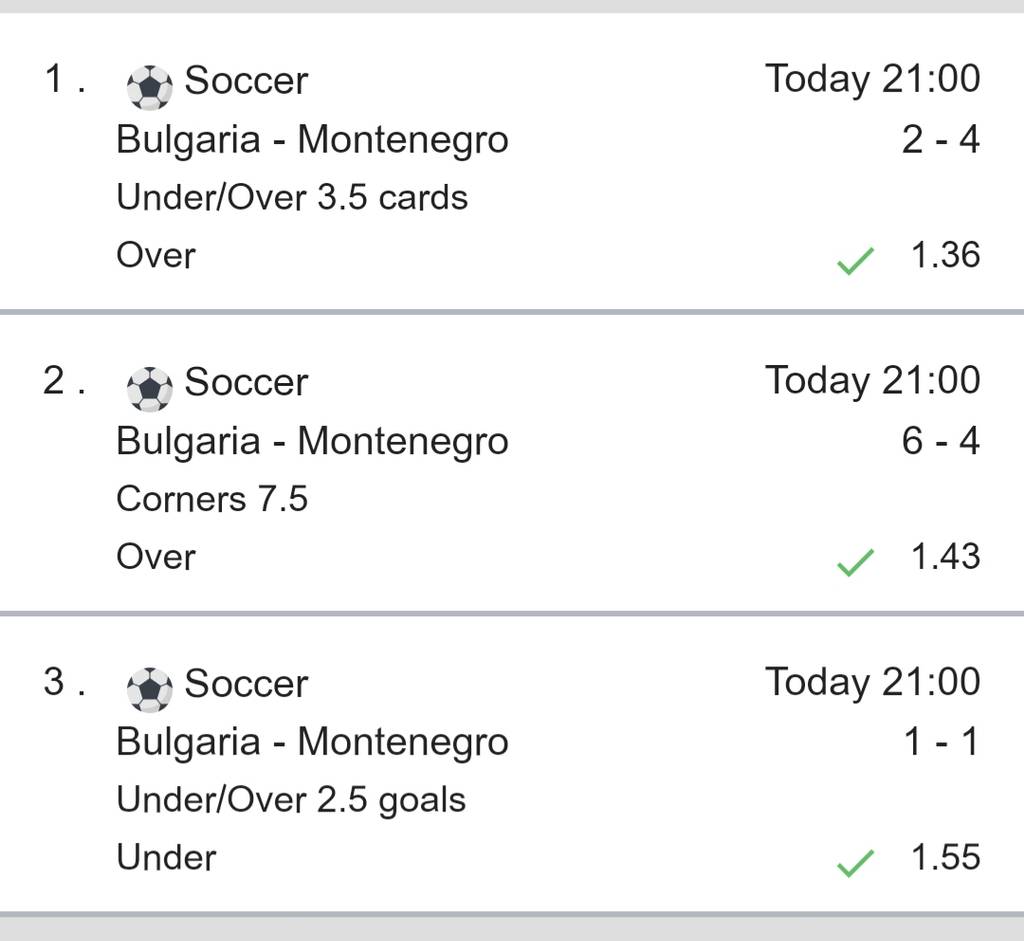Click the 1 - 1 goals result
Image resolution: width=1024 pixels, height=941 pixels.
(940, 741)
